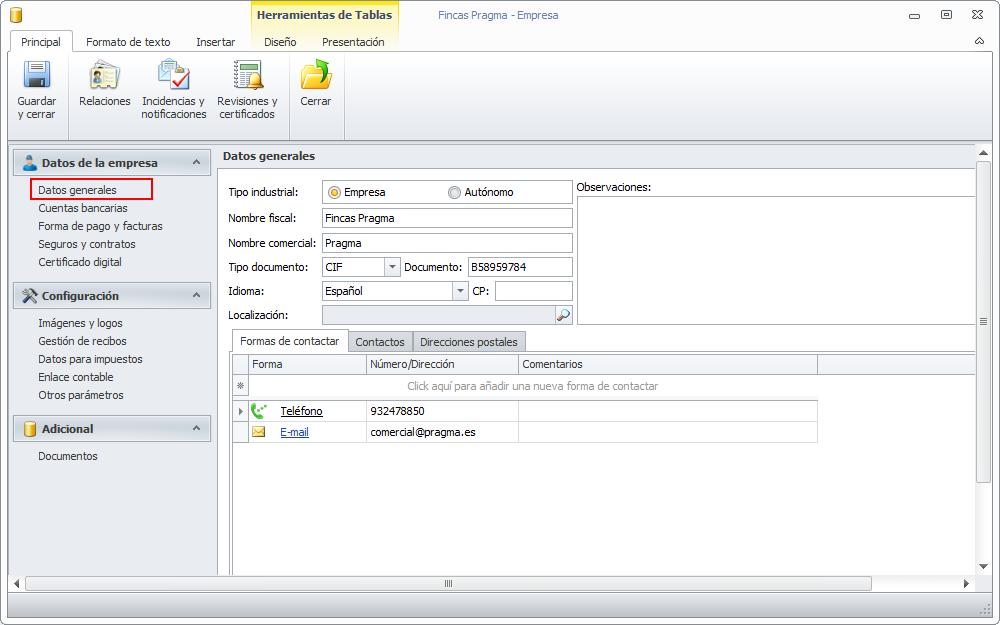Click the Teléfono link in contact list
Viewport: 1000px width, 625px height.
point(301,411)
